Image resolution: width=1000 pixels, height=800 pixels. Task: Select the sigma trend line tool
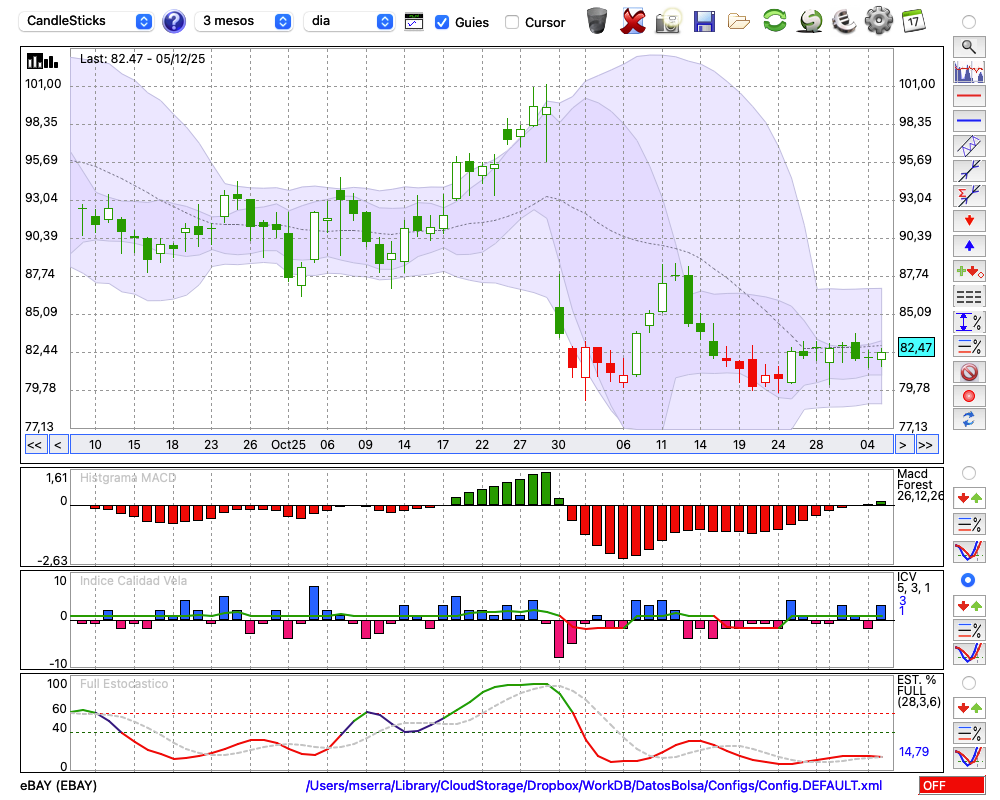(969, 196)
